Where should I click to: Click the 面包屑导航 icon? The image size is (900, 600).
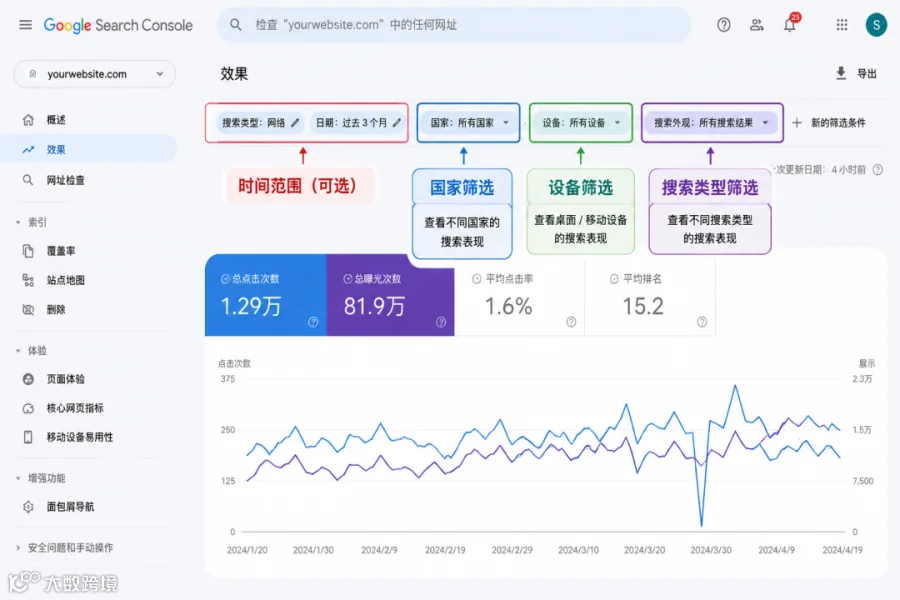(28, 506)
